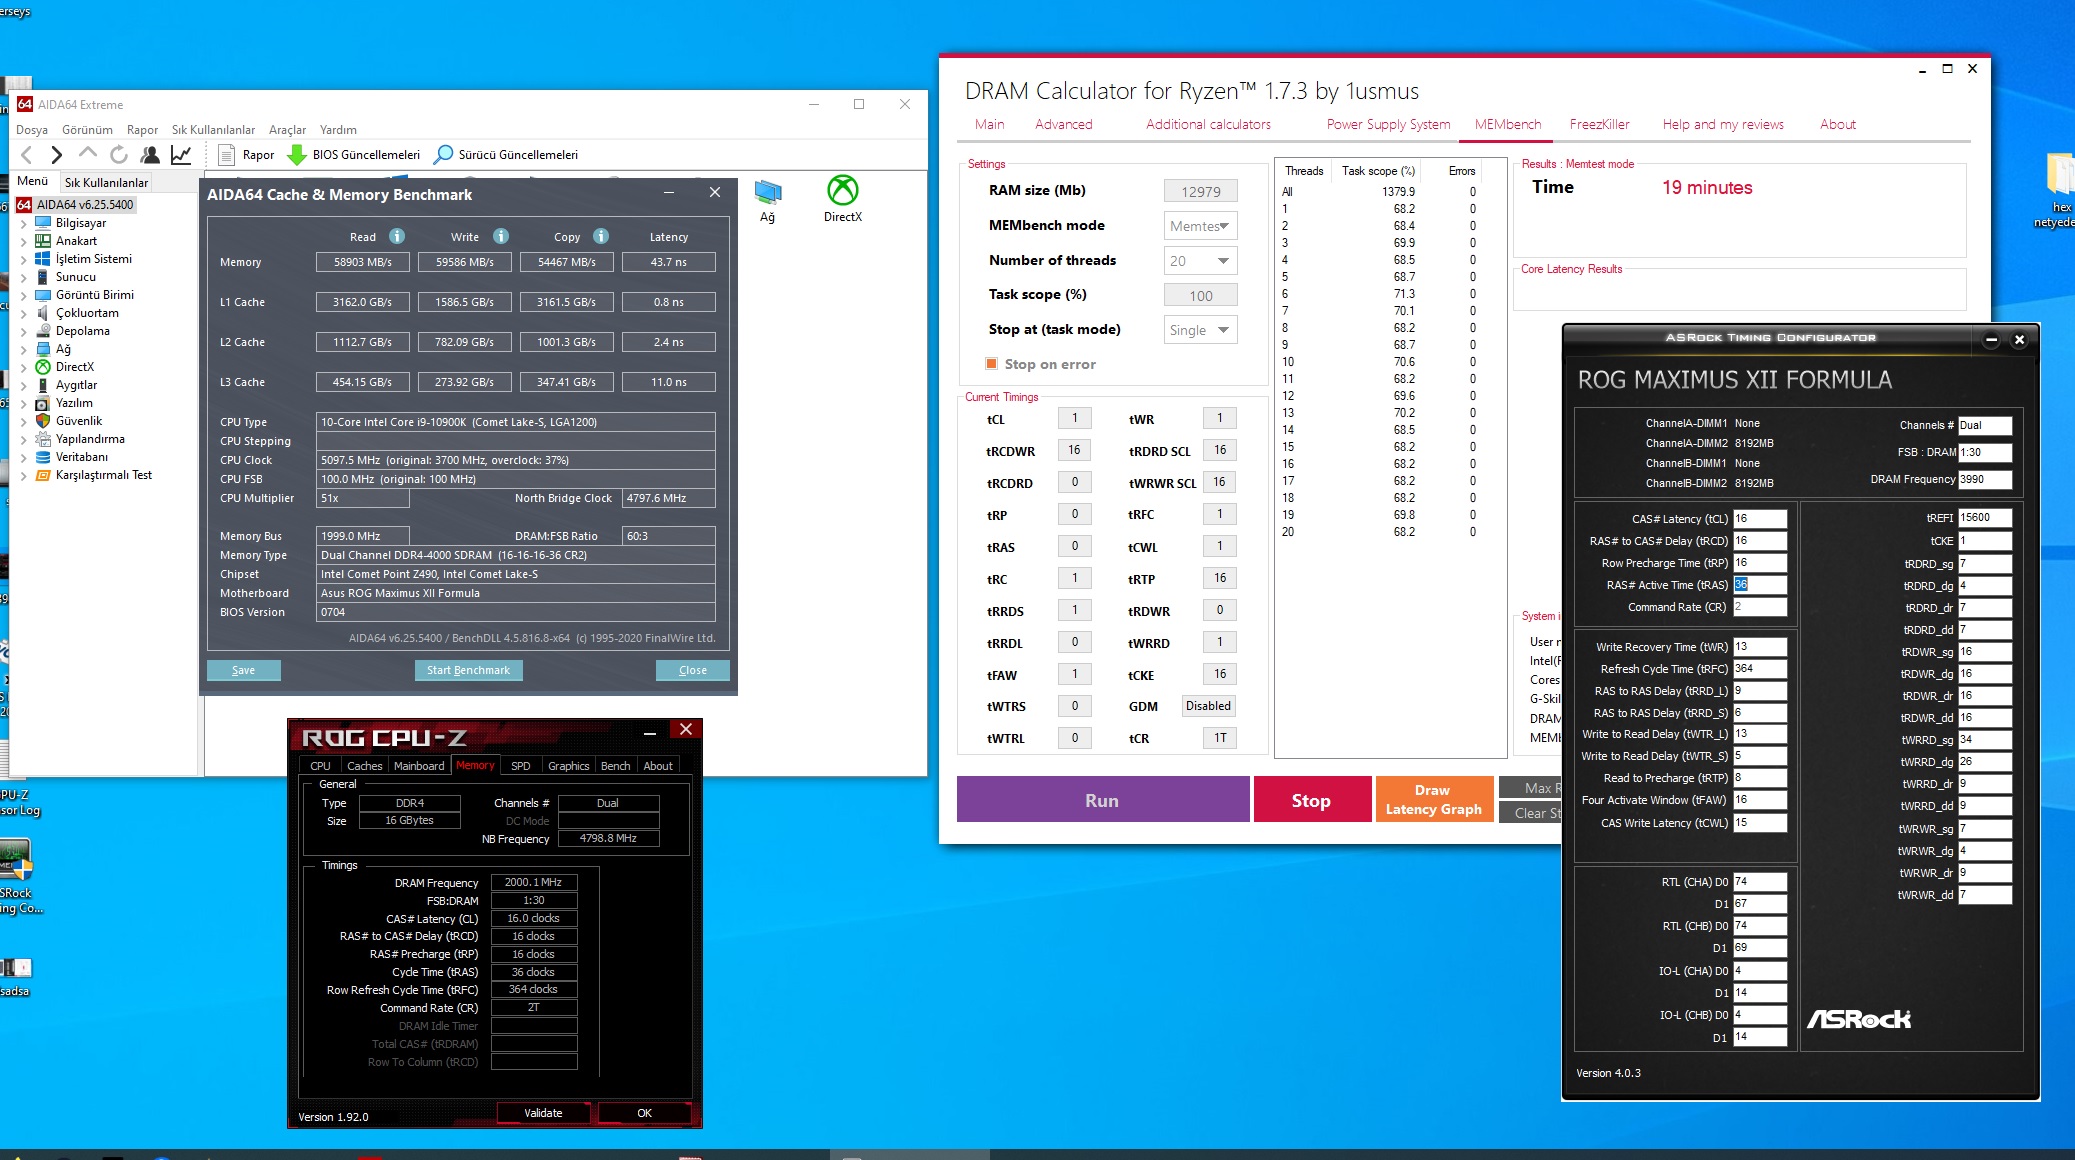Open hex folder icon on desktop

pos(2060,190)
